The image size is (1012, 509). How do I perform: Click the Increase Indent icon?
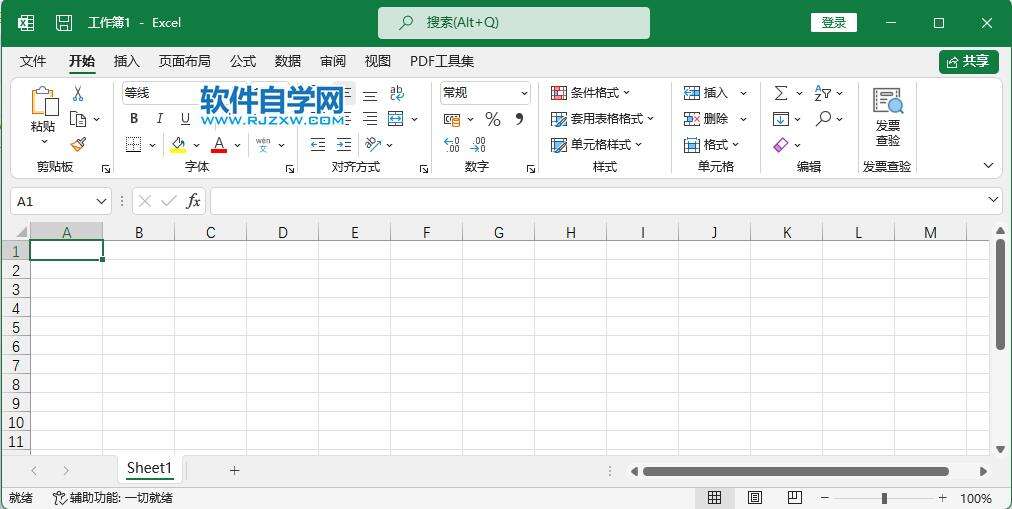click(344, 145)
